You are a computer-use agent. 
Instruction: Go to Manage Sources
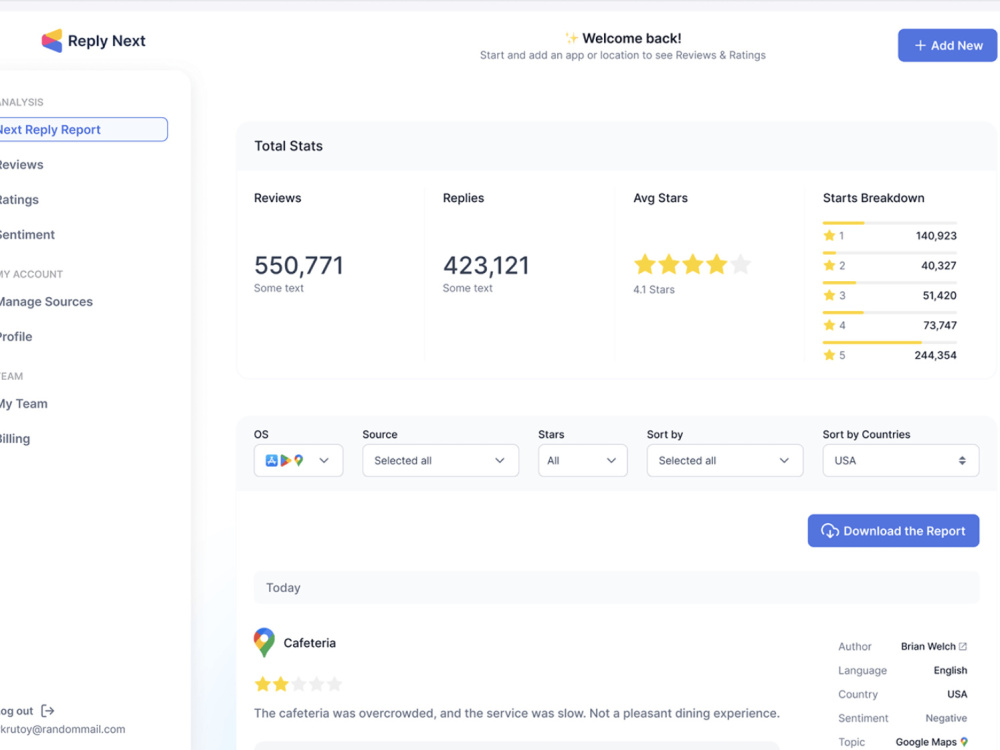tap(46, 302)
